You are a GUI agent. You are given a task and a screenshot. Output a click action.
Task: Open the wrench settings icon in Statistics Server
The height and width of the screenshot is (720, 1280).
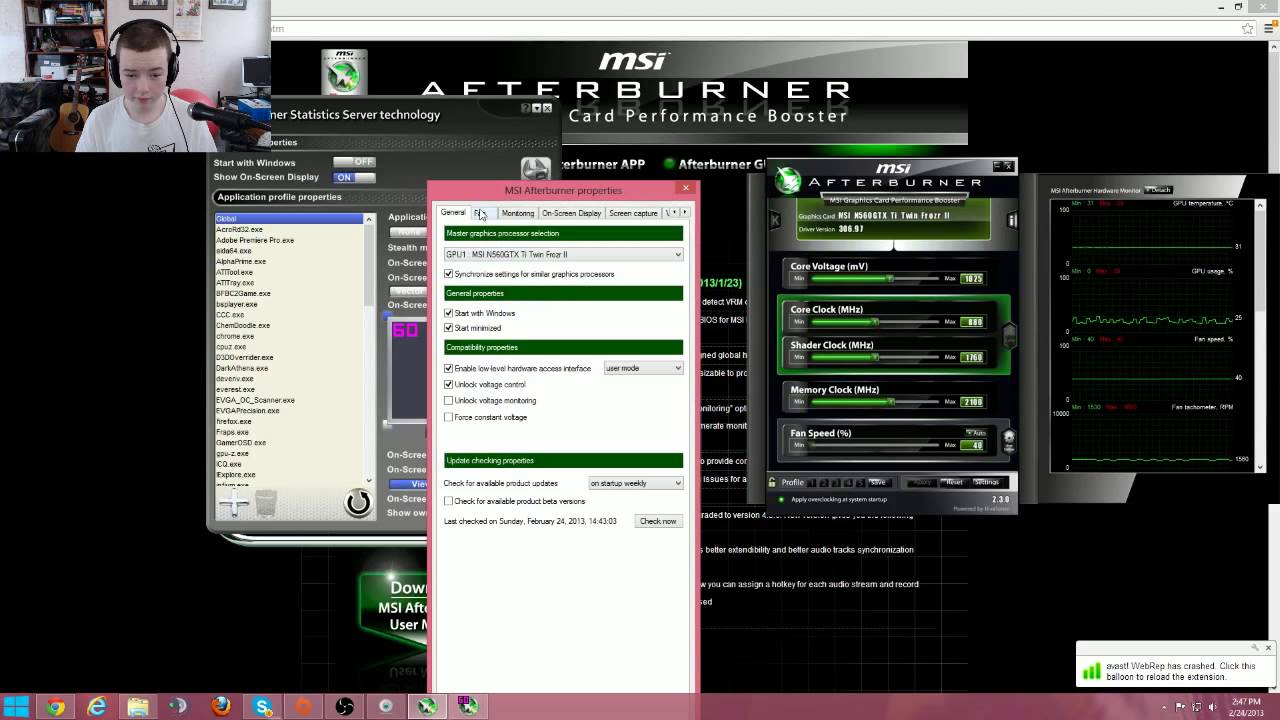click(536, 167)
